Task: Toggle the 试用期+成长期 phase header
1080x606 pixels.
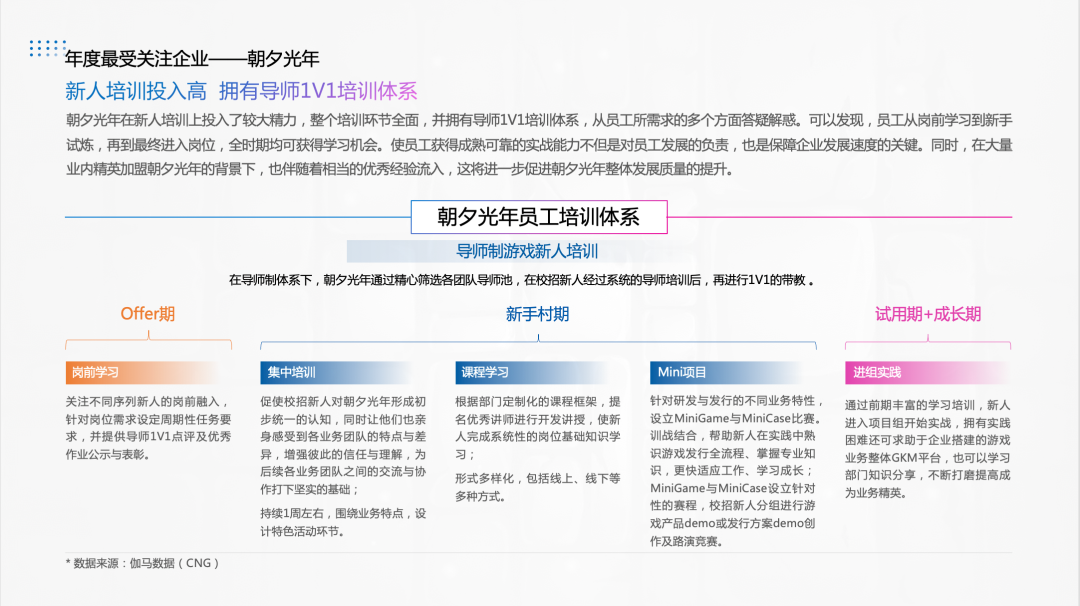Action: (x=926, y=313)
